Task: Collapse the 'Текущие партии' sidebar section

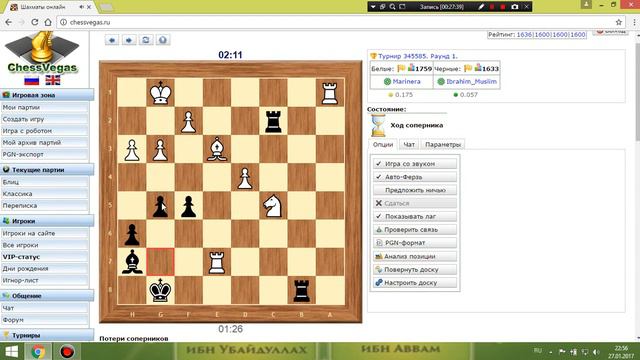Action: point(47,169)
